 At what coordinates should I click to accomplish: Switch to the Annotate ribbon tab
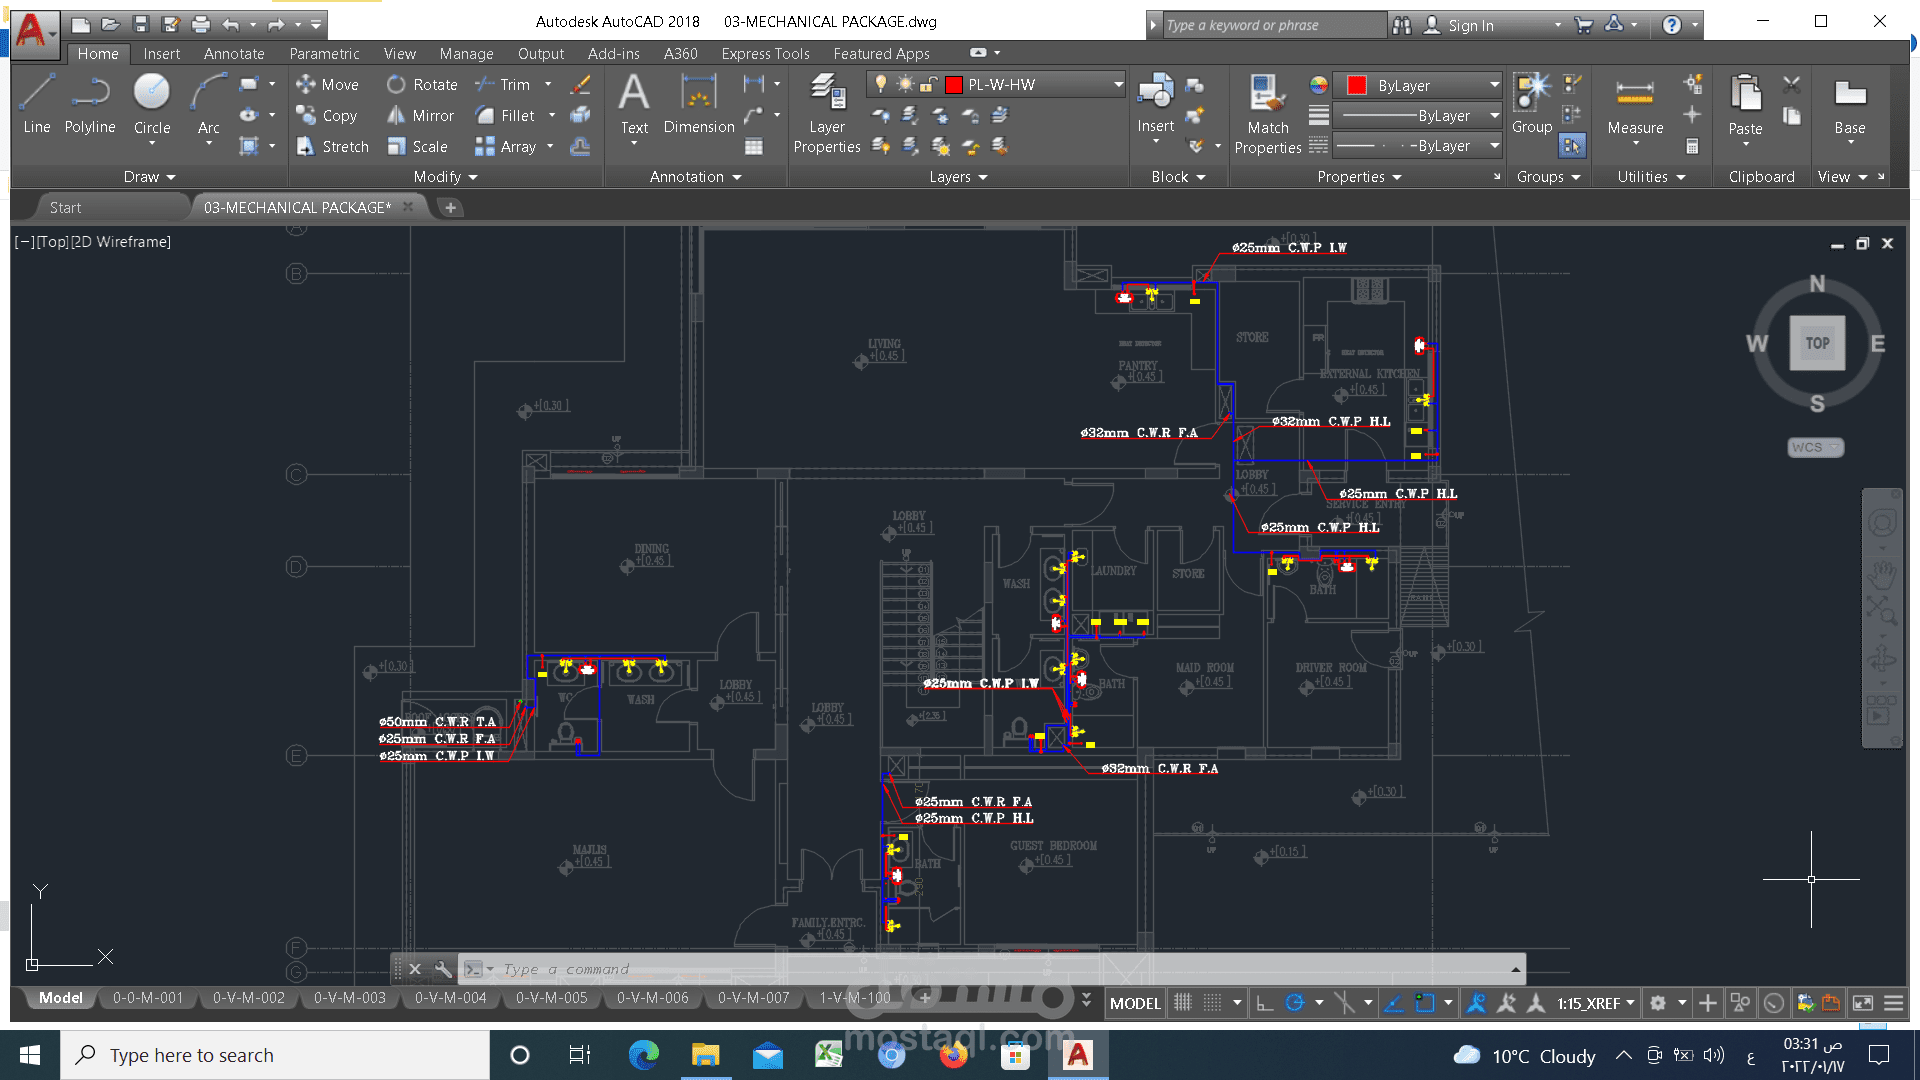tap(234, 54)
